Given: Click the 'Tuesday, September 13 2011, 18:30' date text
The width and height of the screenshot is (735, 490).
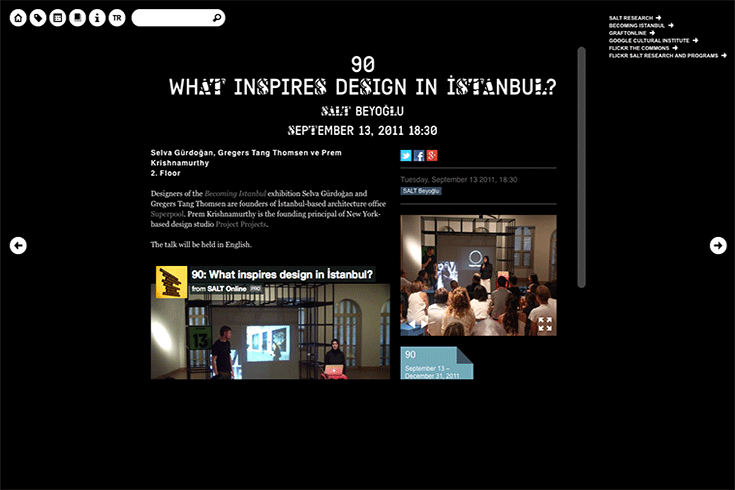Looking at the screenshot, I should tap(458, 180).
